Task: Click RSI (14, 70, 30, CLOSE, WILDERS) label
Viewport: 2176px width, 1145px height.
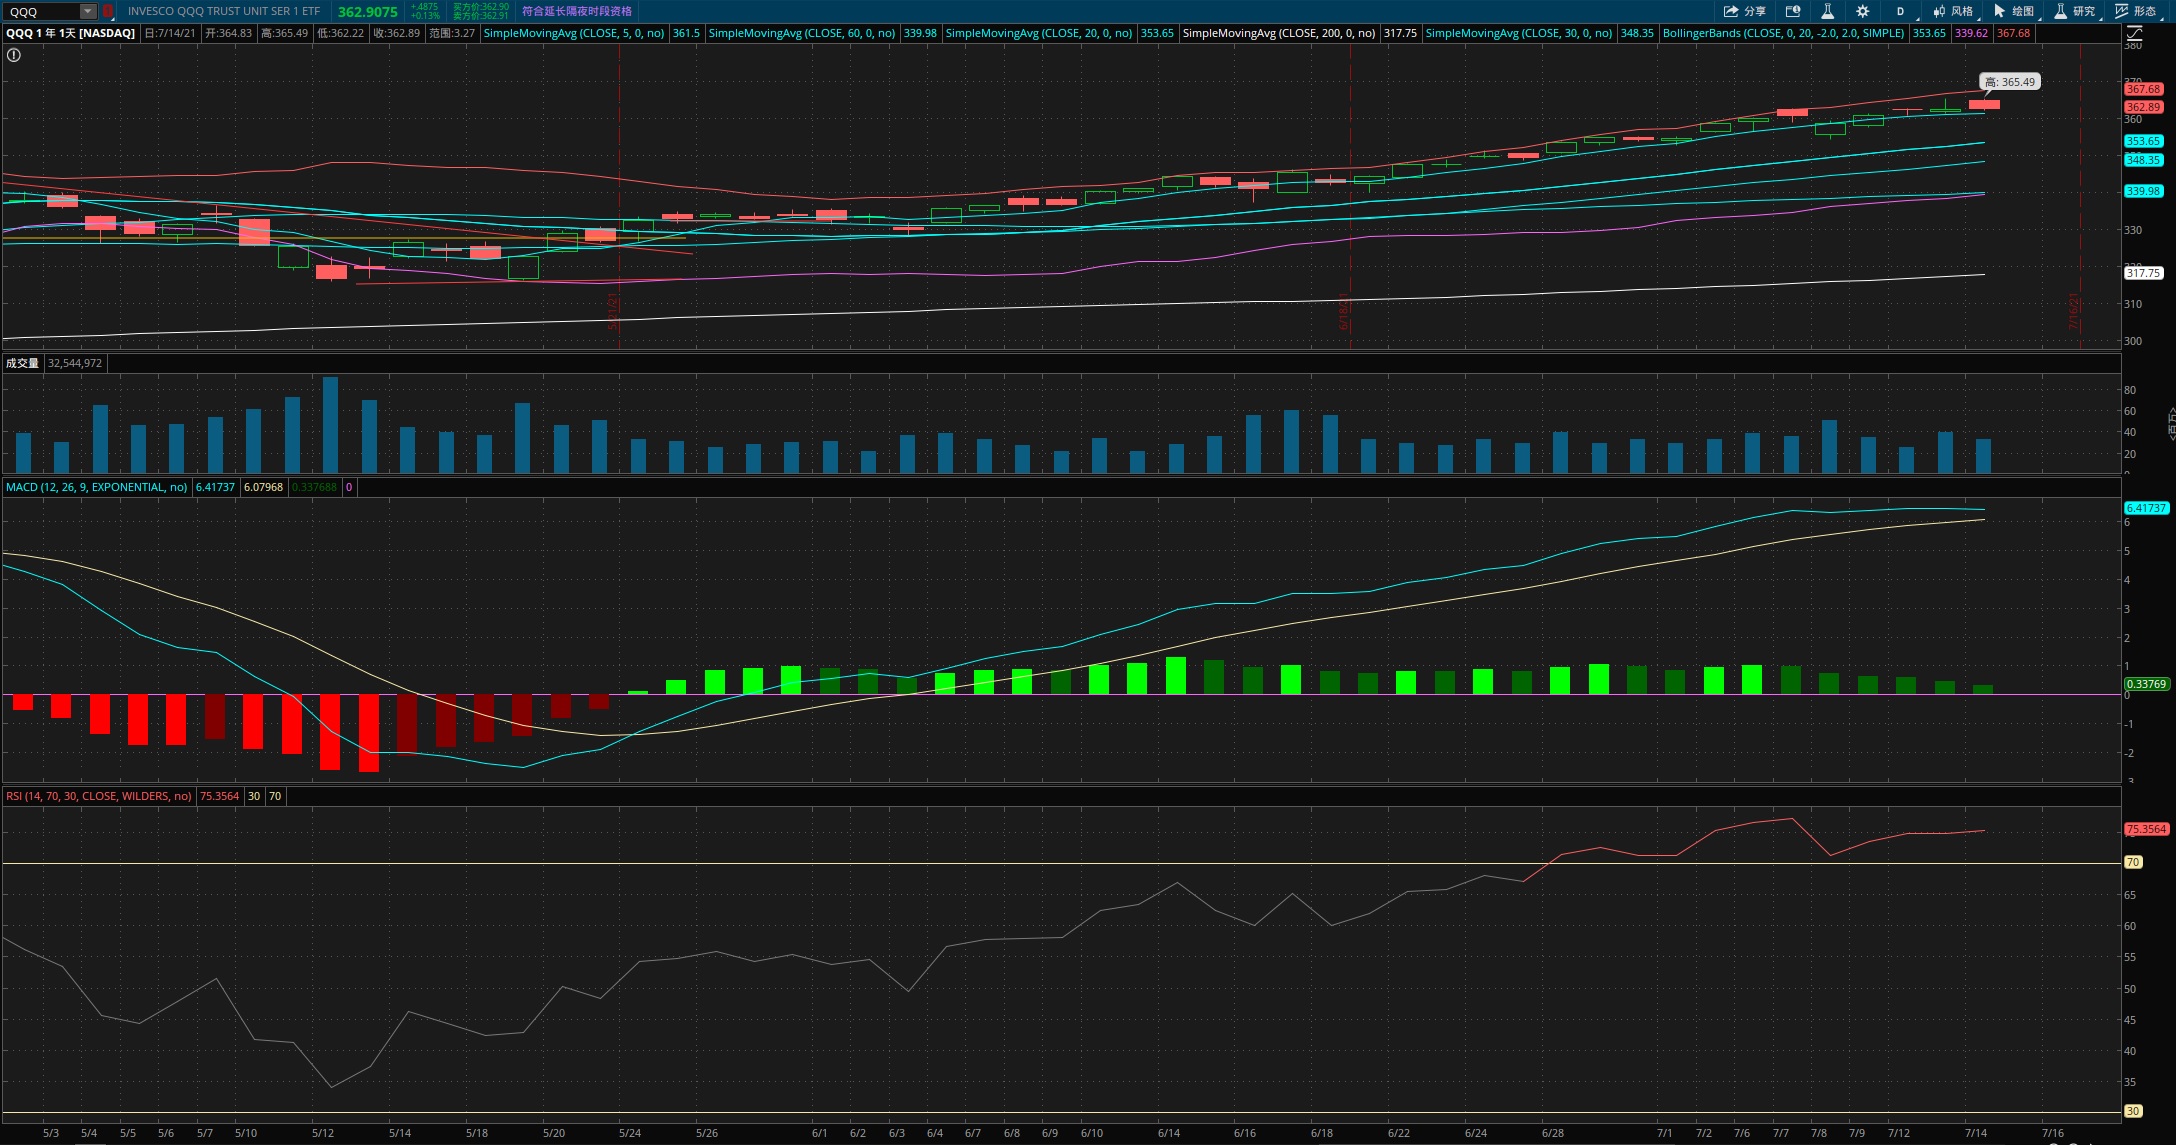Action: 99,796
